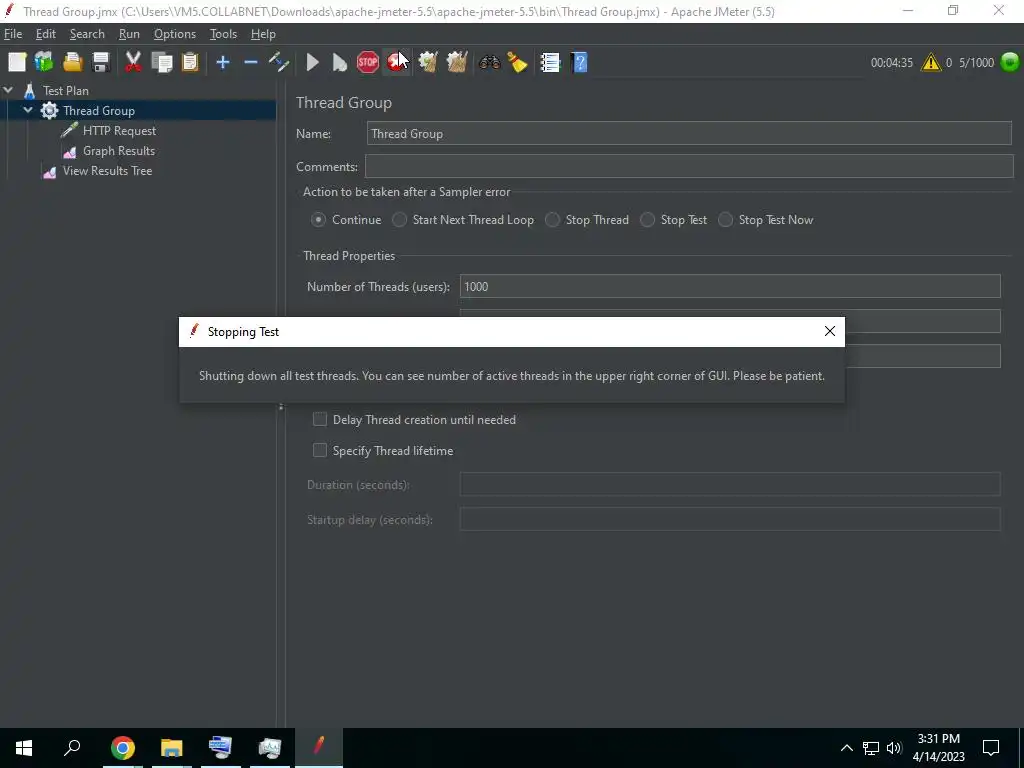This screenshot has width=1024, height=768.
Task: Select HTTP Request in the tree
Action: 120,131
